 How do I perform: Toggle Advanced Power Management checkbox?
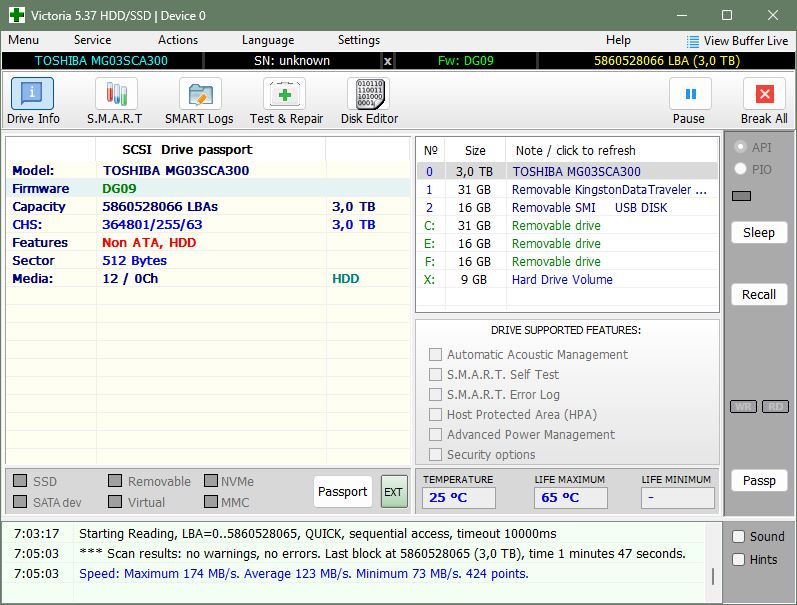pyautogui.click(x=435, y=434)
